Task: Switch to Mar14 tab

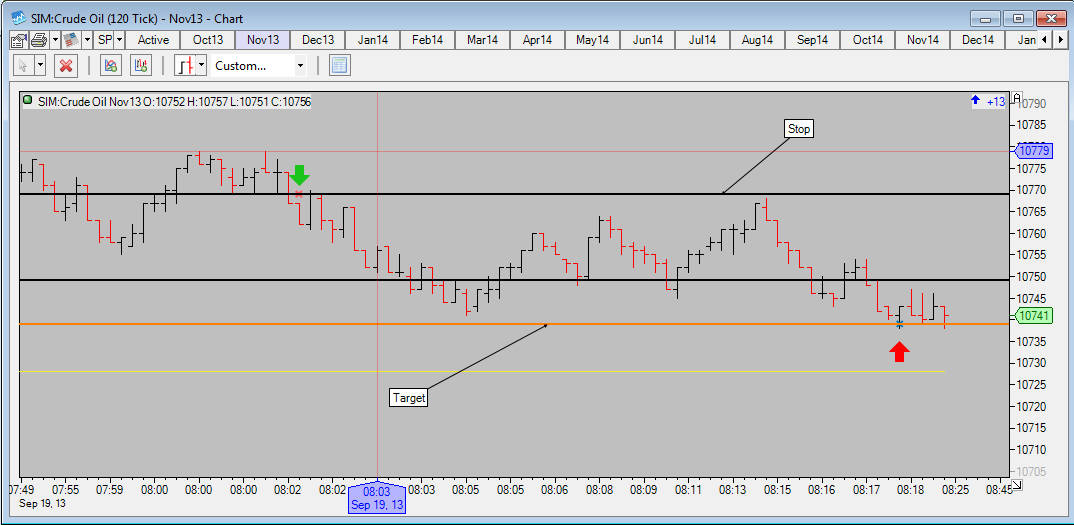Action: [482, 40]
